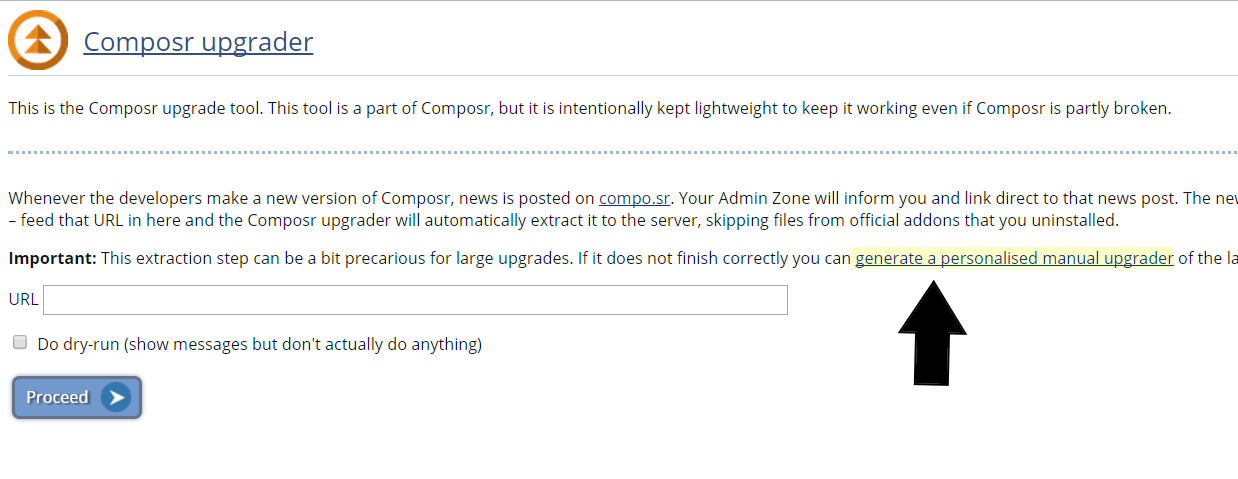1238x479 pixels.
Task: Click the large black upward arrow
Action: [x=932, y=333]
